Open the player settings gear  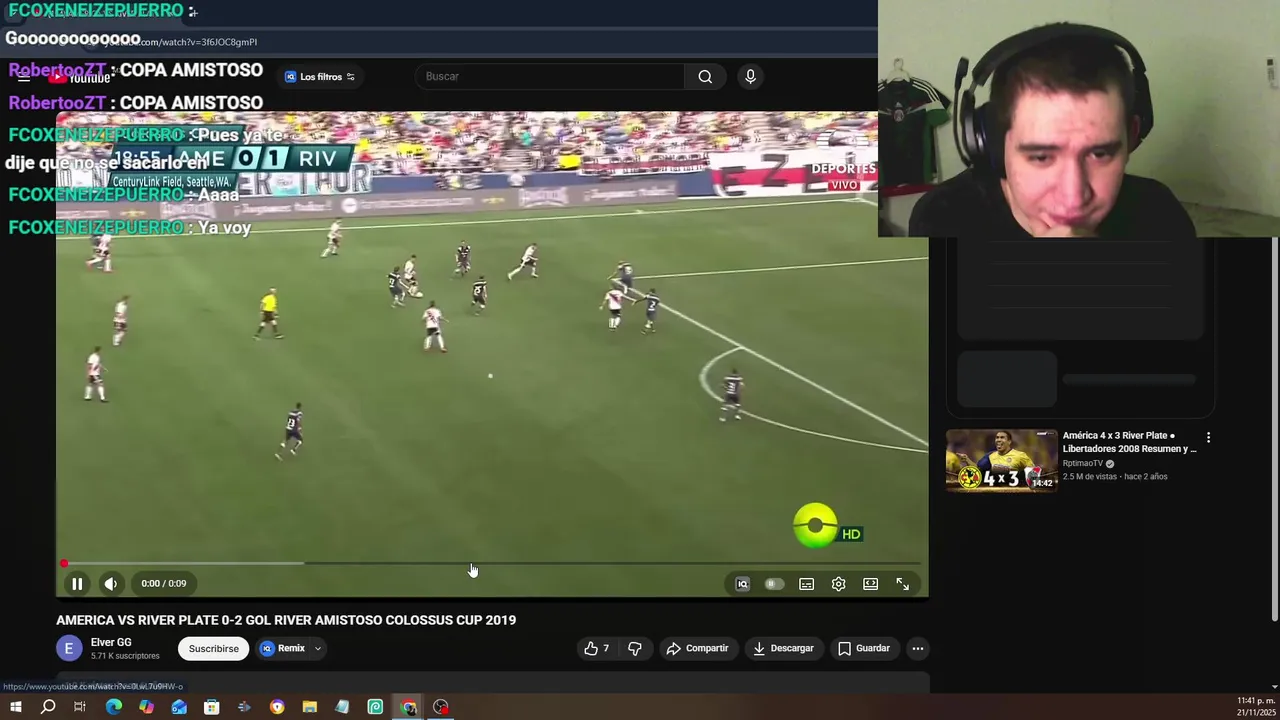(838, 584)
